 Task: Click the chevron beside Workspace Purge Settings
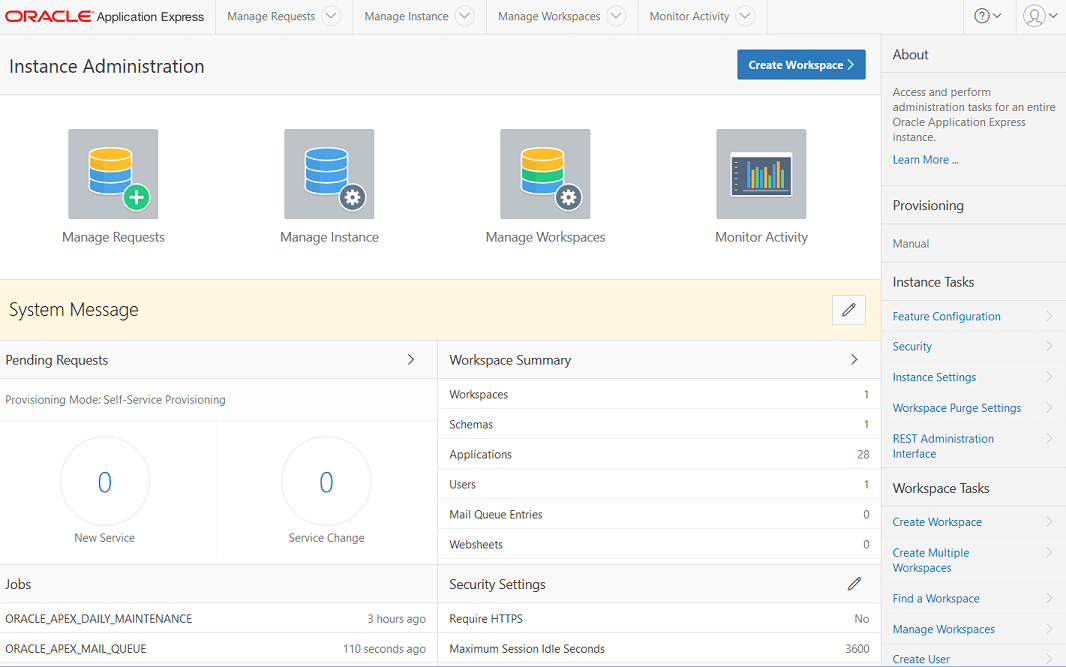(x=1049, y=408)
